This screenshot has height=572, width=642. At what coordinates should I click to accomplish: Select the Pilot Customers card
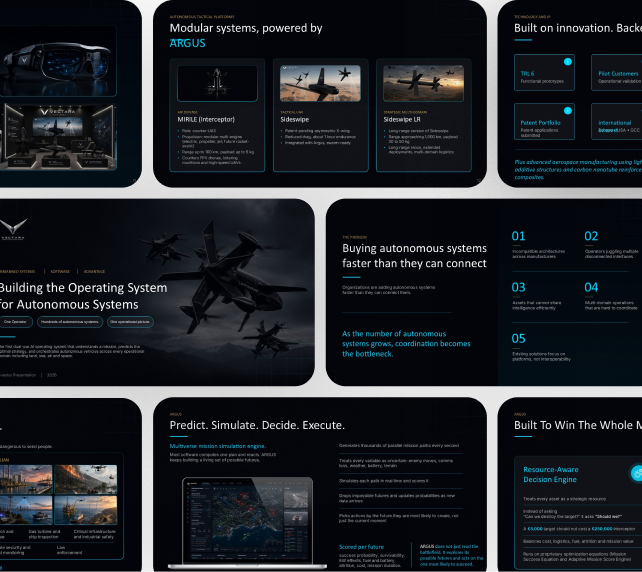pyautogui.click(x=617, y=72)
